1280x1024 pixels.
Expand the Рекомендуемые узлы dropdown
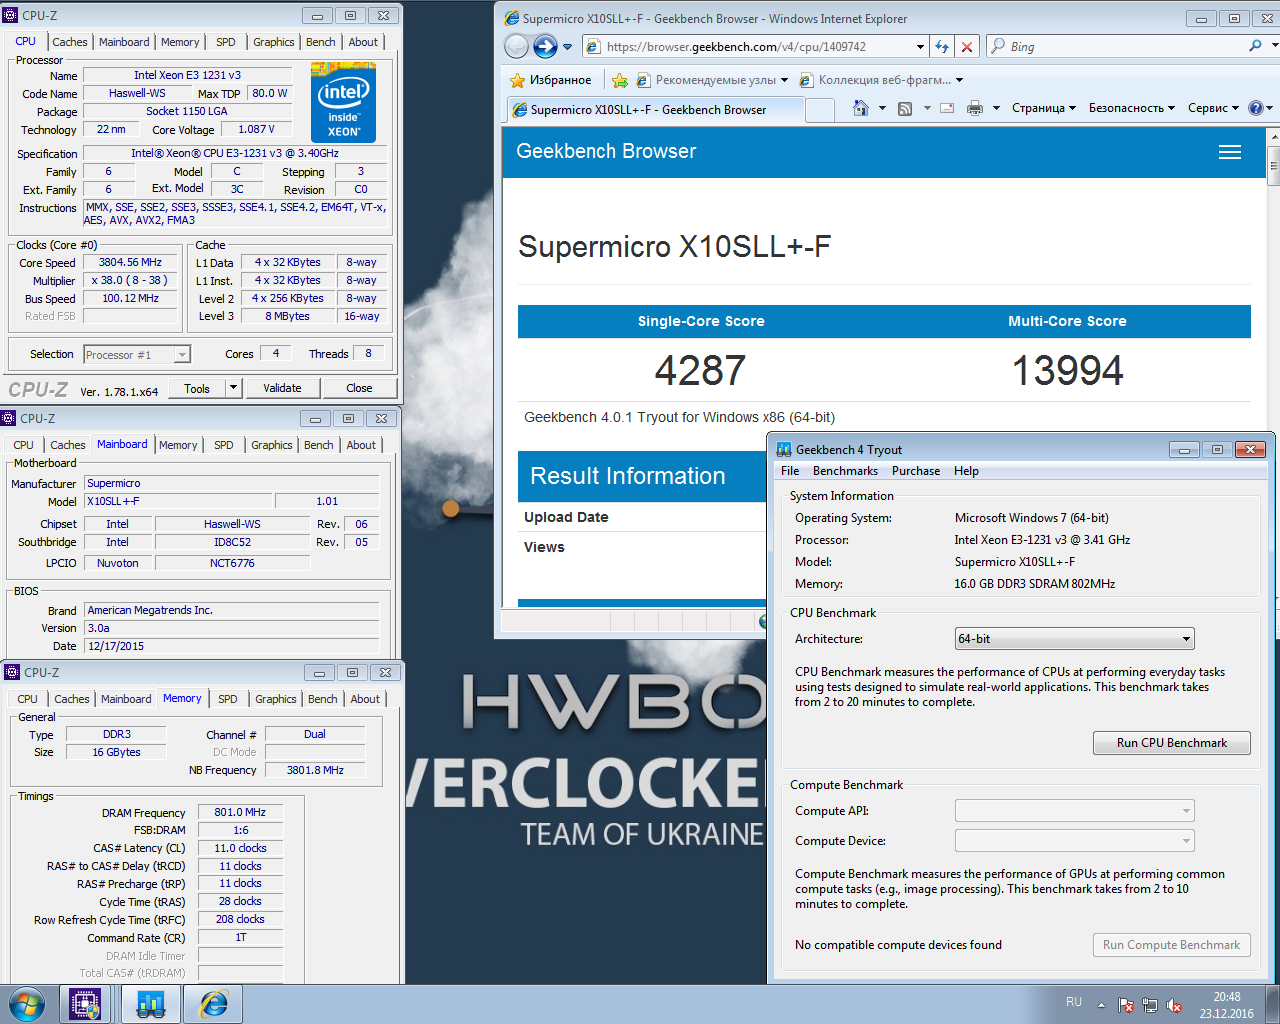(x=784, y=80)
